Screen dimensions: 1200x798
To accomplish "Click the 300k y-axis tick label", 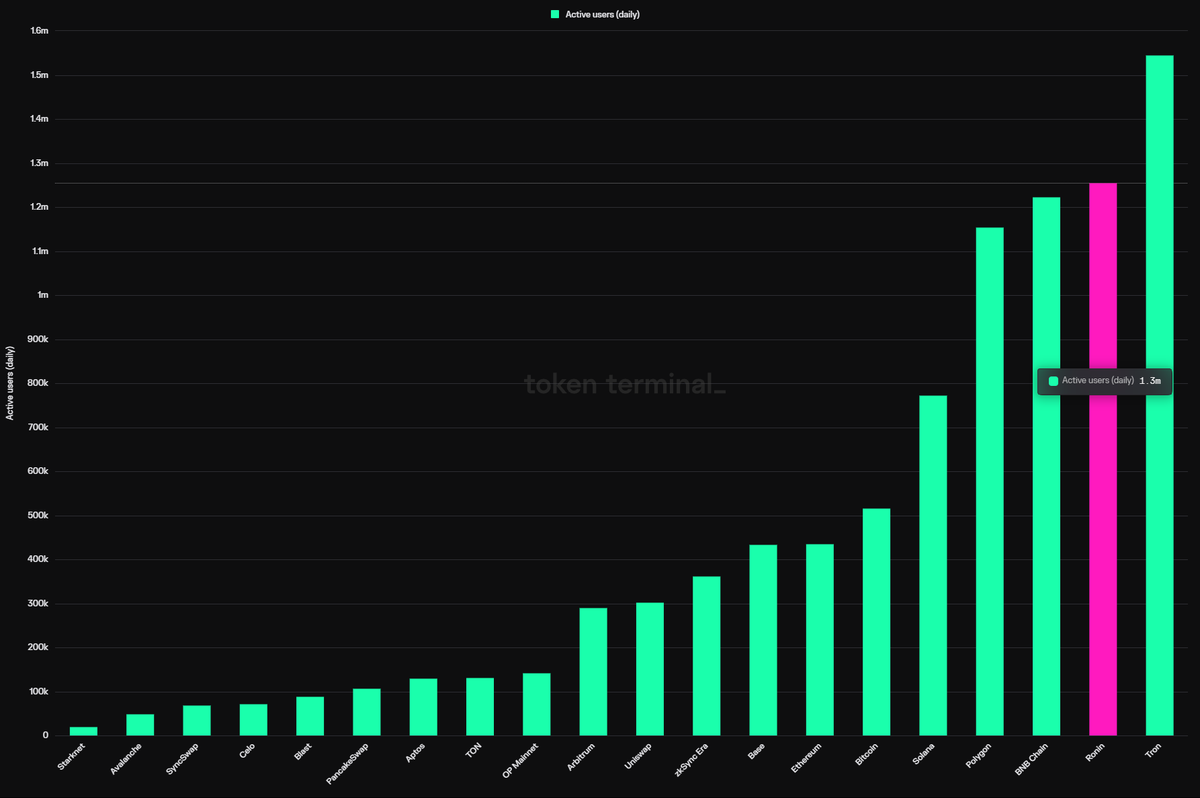I will click(x=39, y=603).
